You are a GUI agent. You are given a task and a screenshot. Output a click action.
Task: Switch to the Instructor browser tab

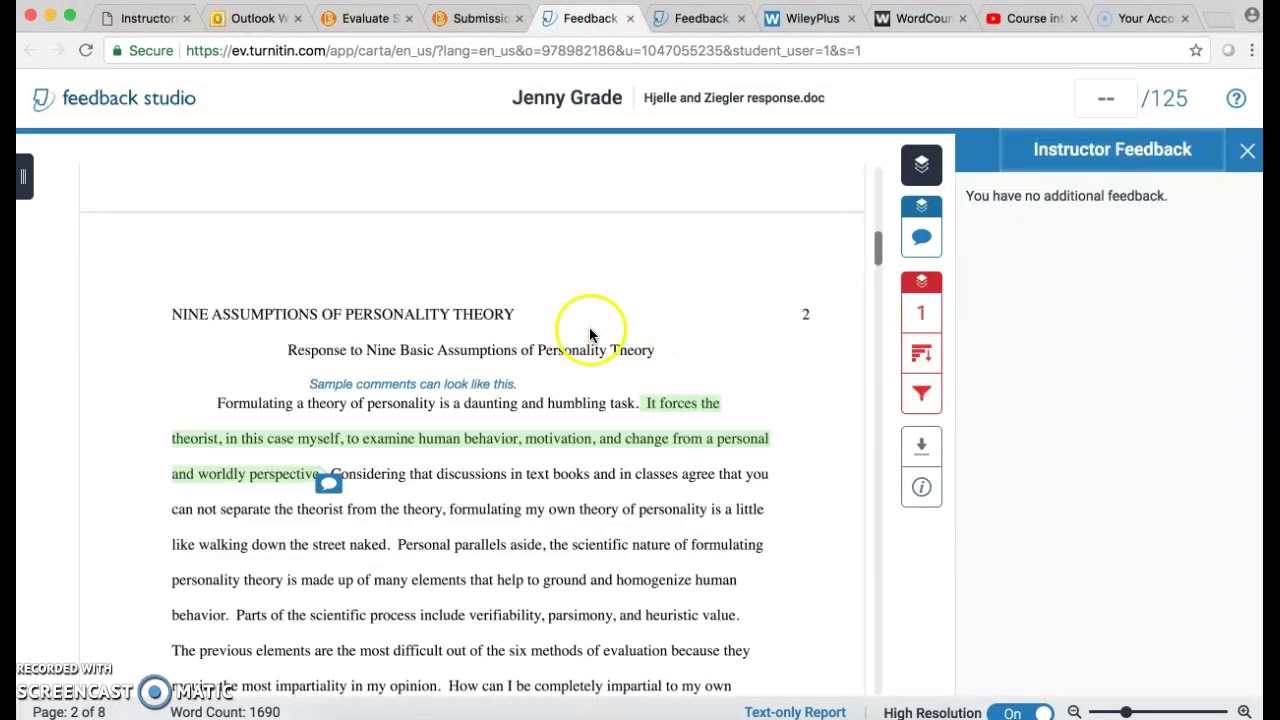coord(142,18)
